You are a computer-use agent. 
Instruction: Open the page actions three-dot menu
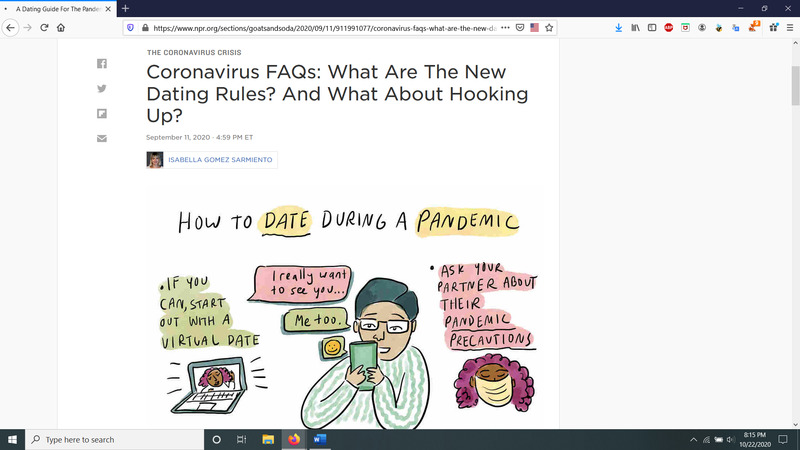point(507,27)
